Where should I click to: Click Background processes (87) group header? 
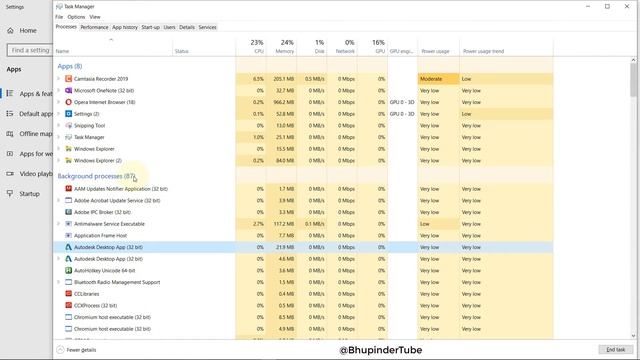pyautogui.click(x=96, y=176)
